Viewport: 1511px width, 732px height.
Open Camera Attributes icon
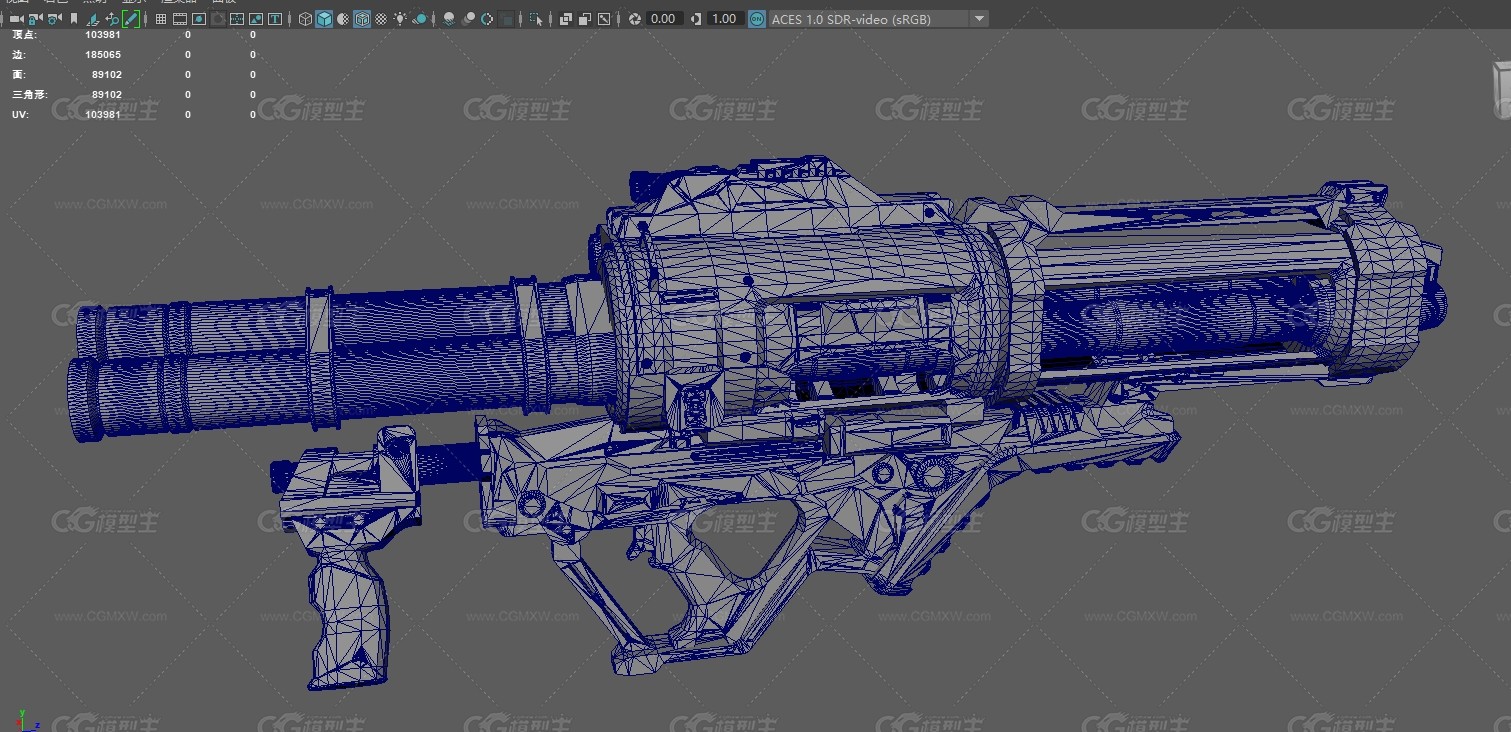(55, 19)
